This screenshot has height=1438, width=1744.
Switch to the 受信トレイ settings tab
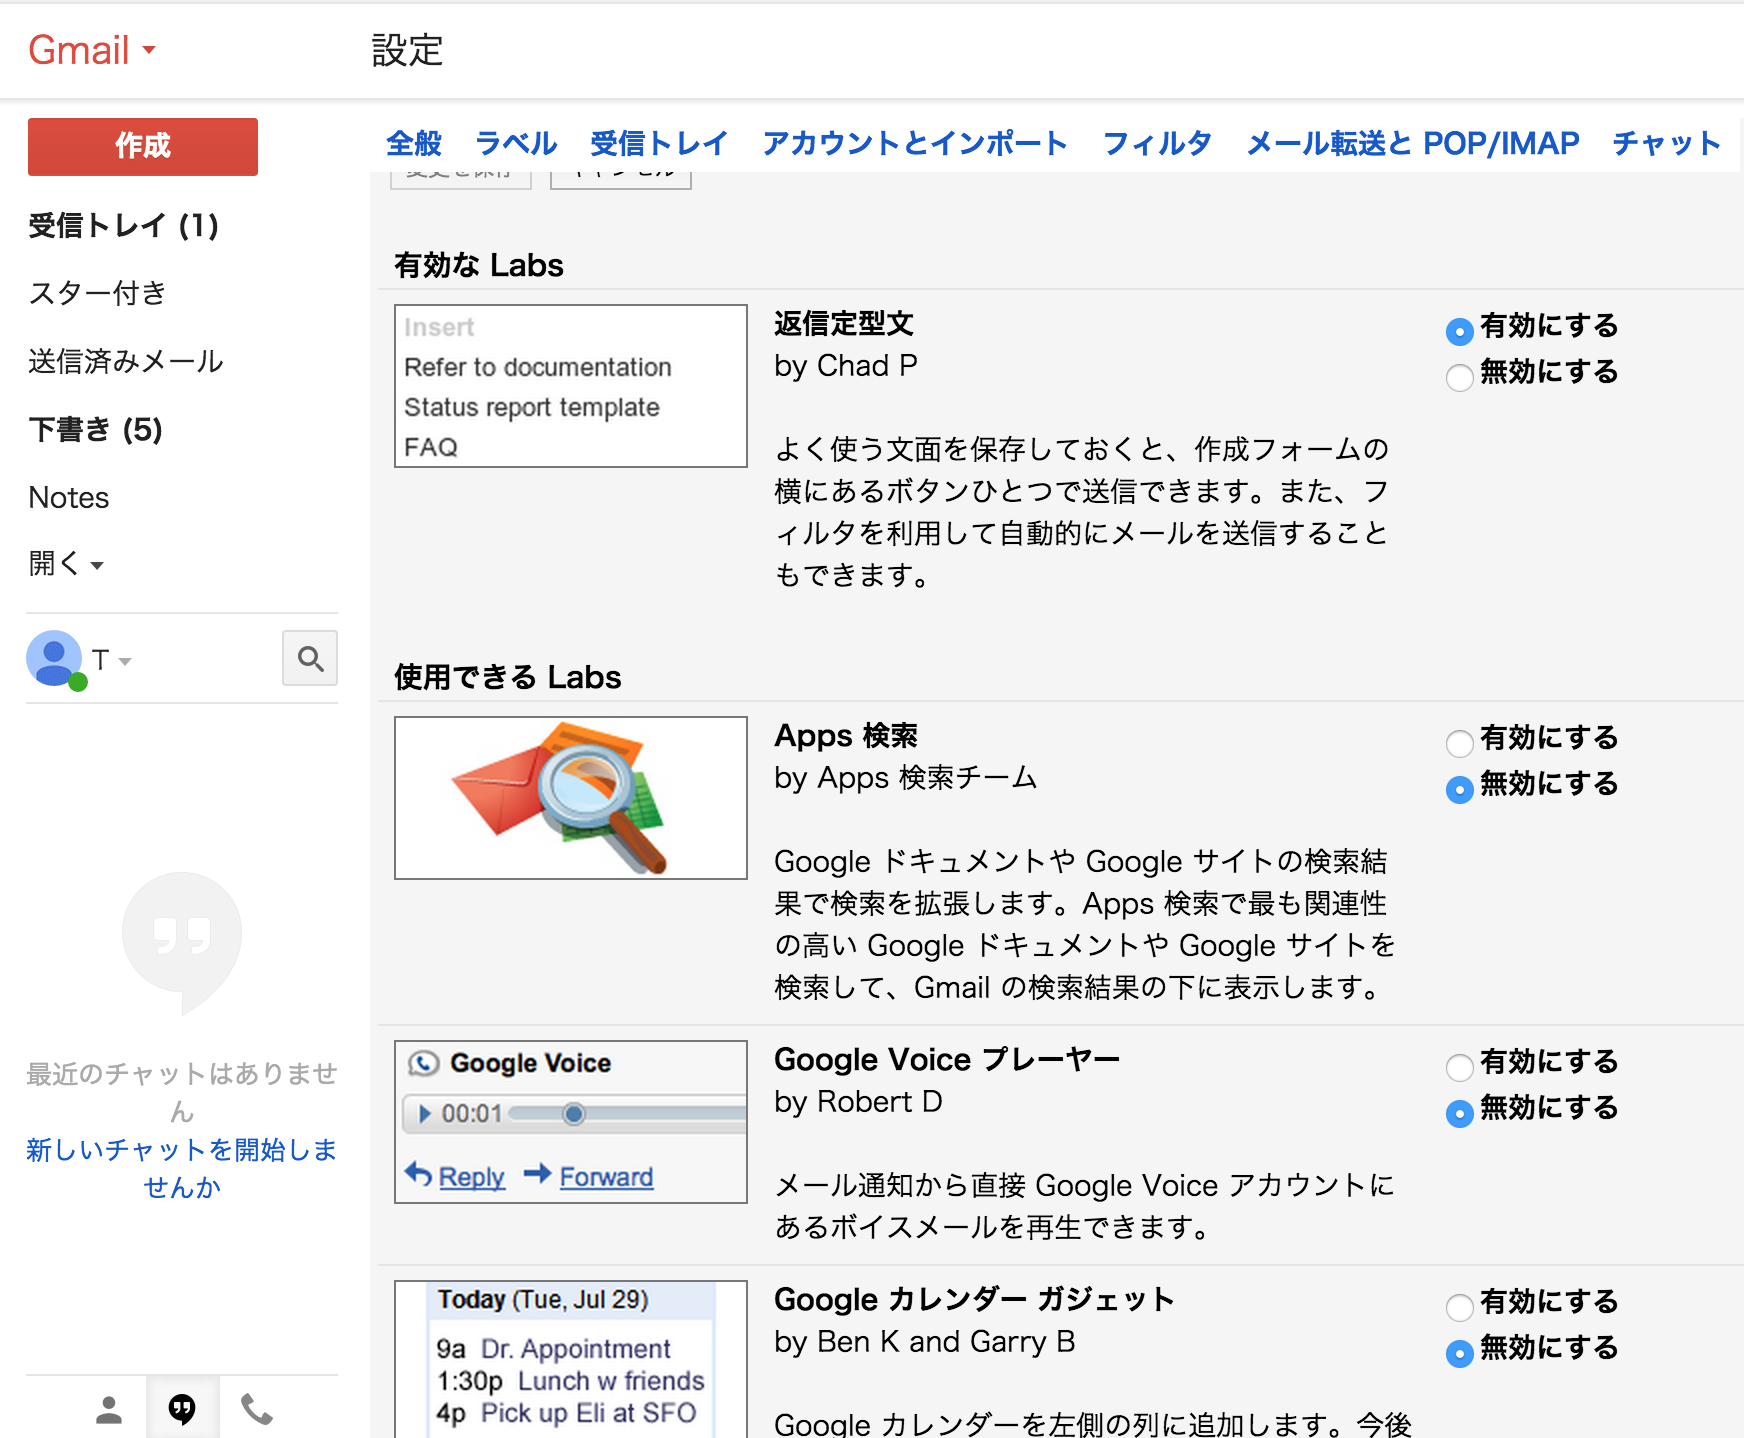pyautogui.click(x=659, y=143)
